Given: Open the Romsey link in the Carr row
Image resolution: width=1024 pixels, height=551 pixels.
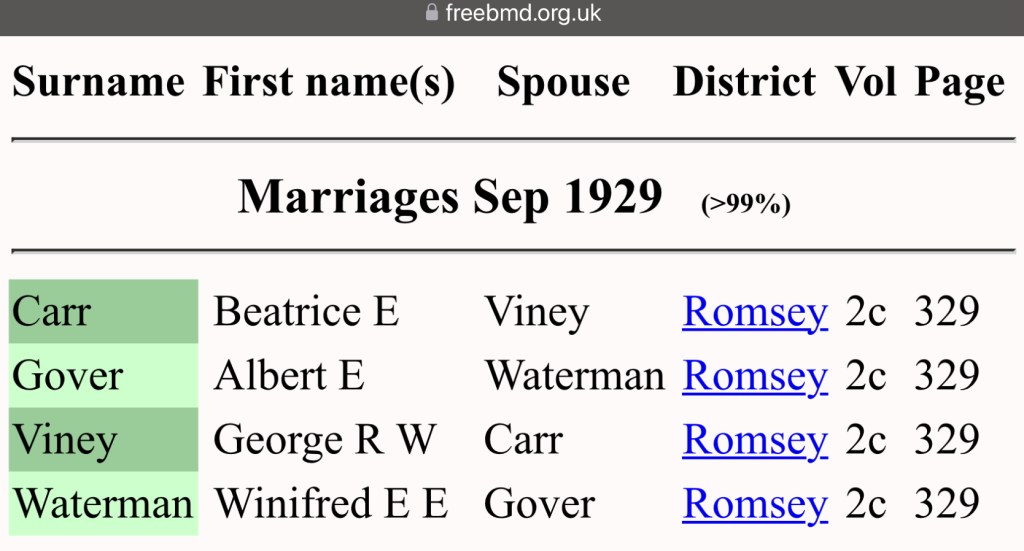Looking at the screenshot, I should pos(755,312).
